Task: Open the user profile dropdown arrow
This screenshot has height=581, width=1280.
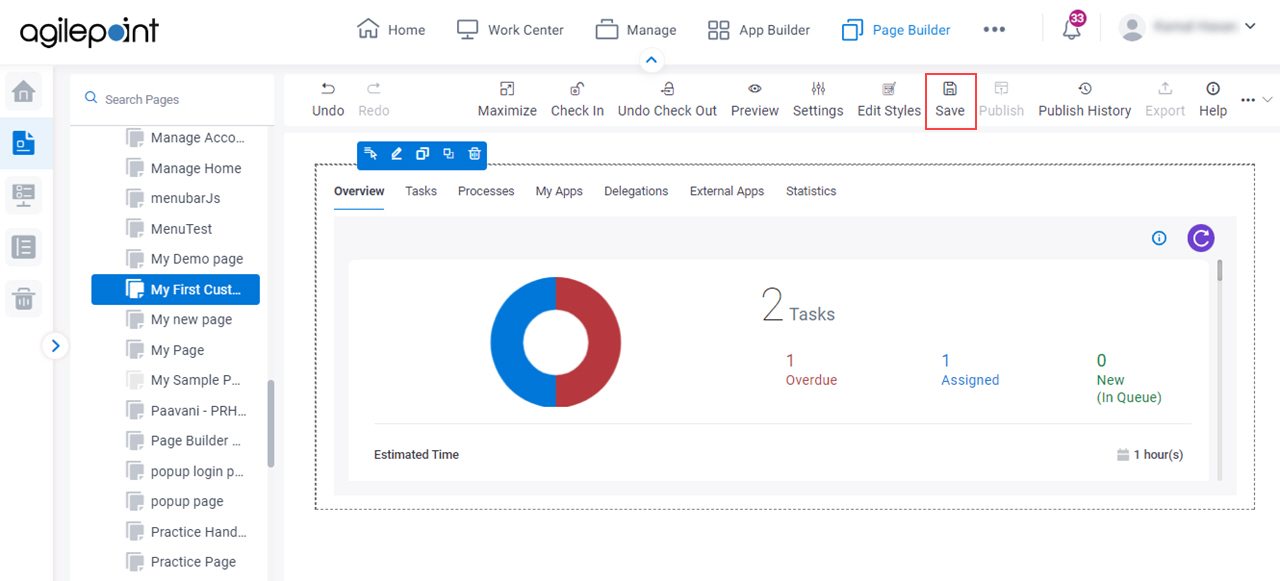Action: pos(1250,27)
